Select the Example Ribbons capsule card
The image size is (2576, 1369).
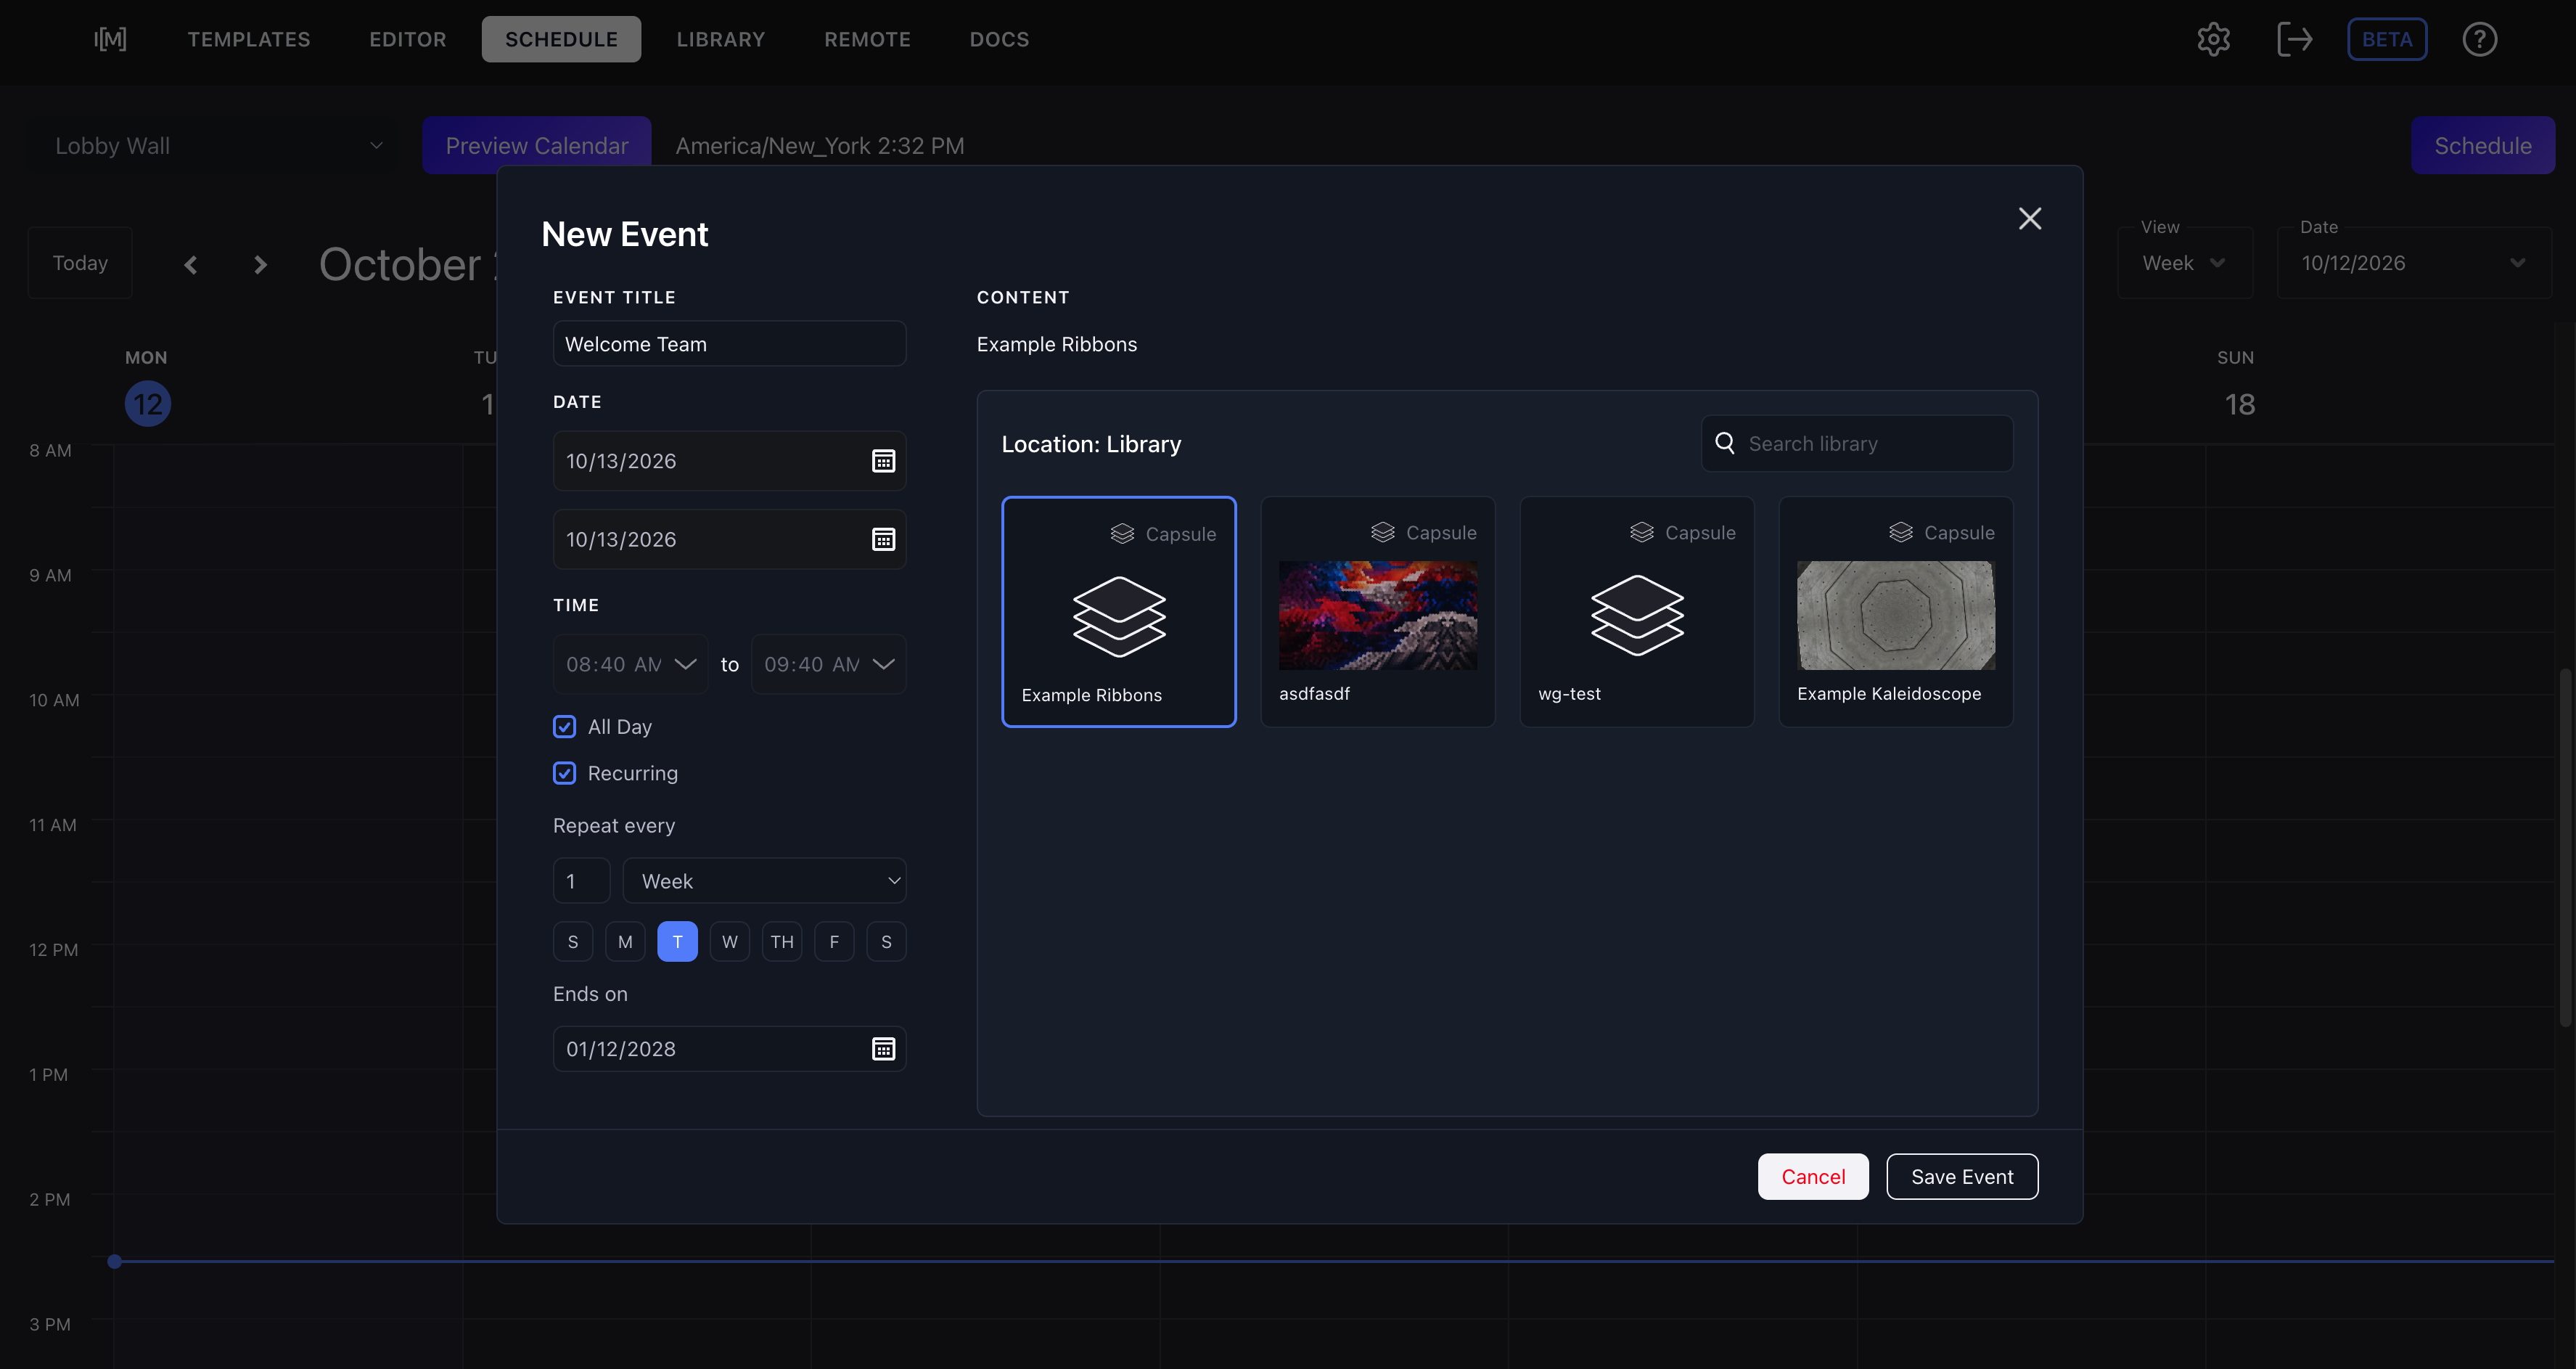pos(1119,612)
